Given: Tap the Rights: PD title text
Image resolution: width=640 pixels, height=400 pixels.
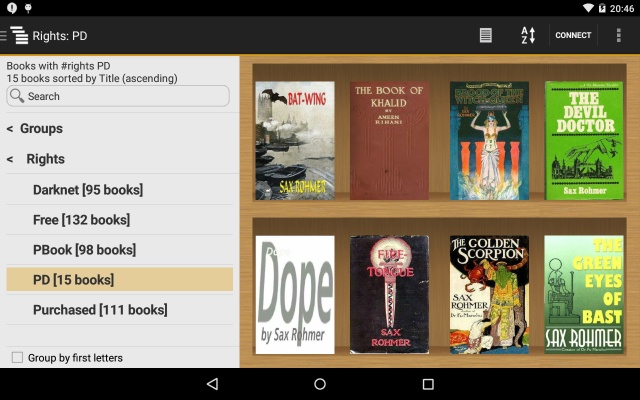Looking at the screenshot, I should pos(60,36).
